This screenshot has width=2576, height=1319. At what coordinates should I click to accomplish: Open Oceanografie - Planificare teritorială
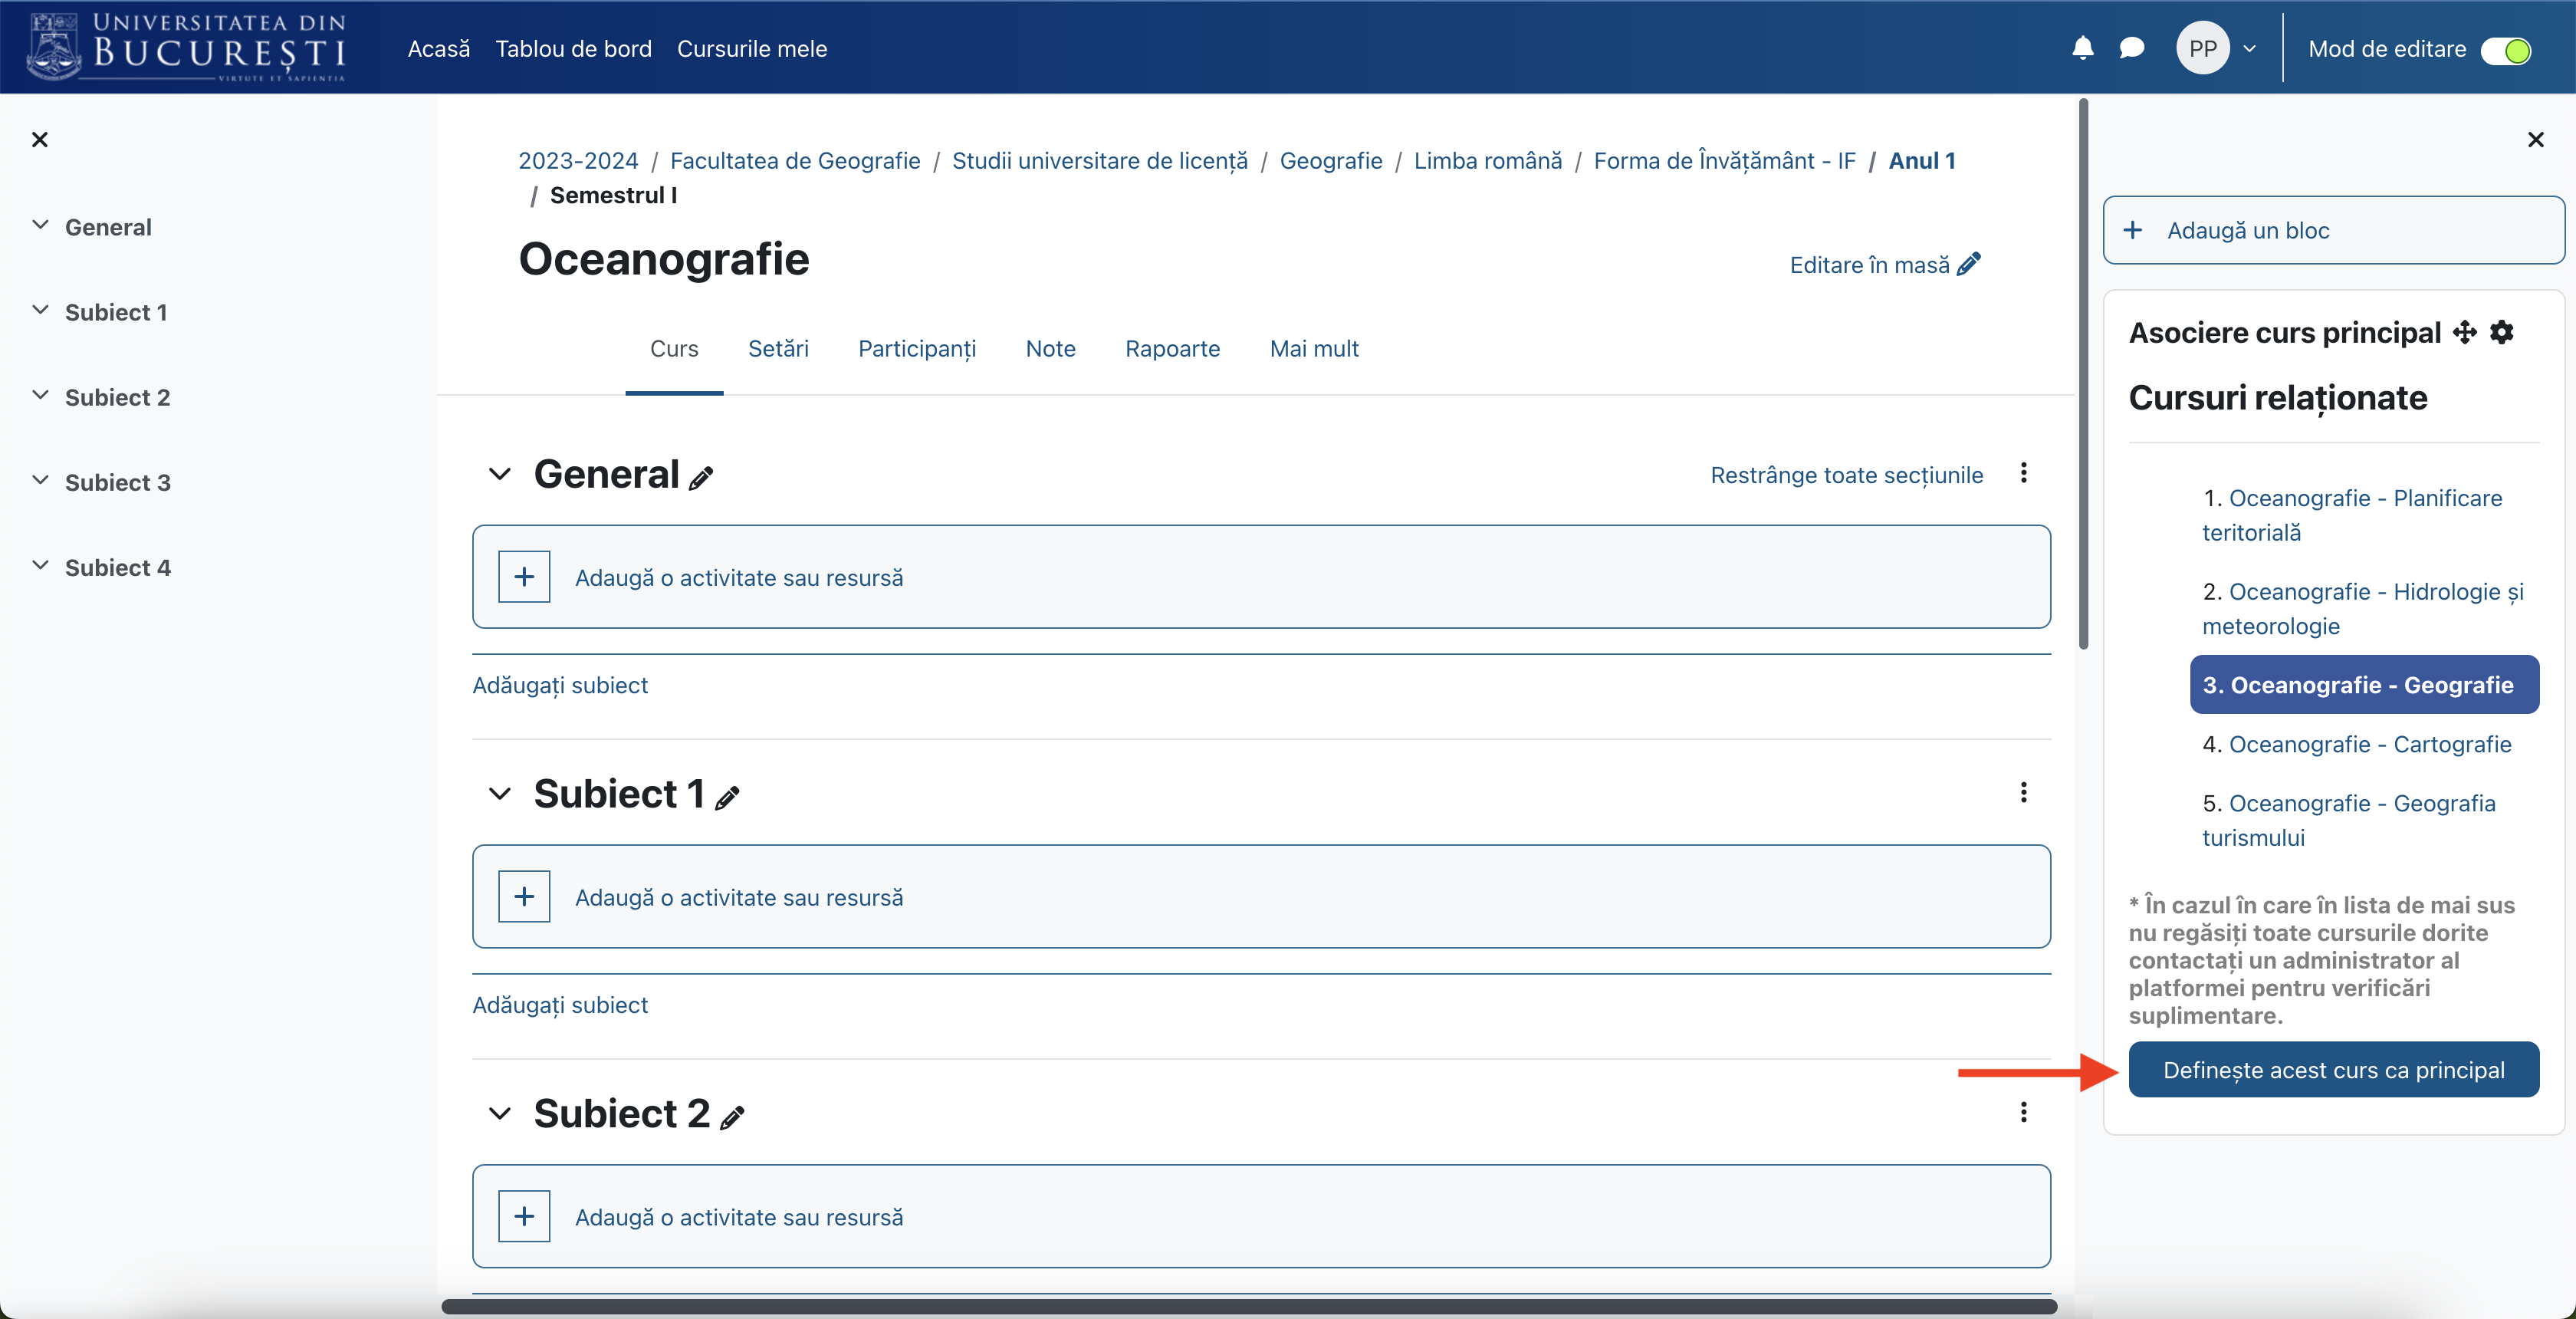click(x=2352, y=515)
